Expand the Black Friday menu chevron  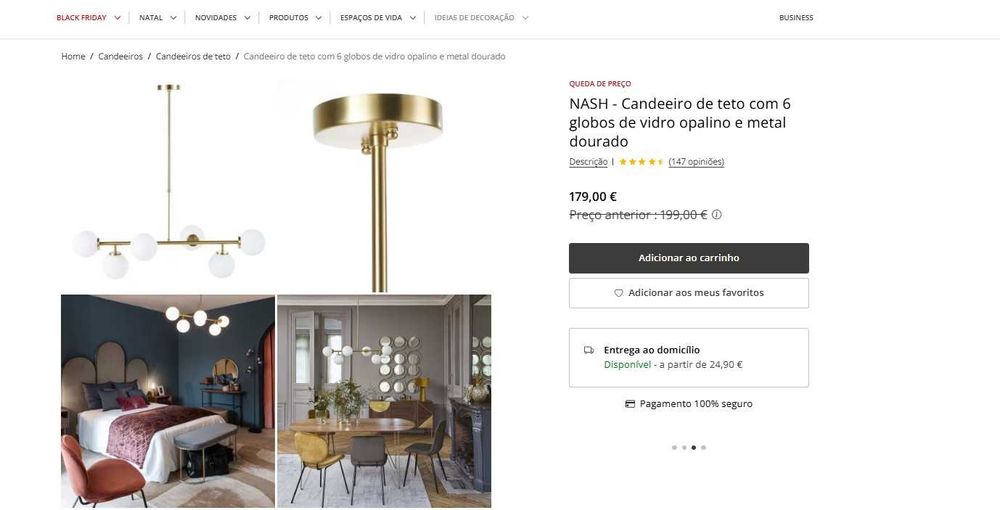tap(118, 18)
